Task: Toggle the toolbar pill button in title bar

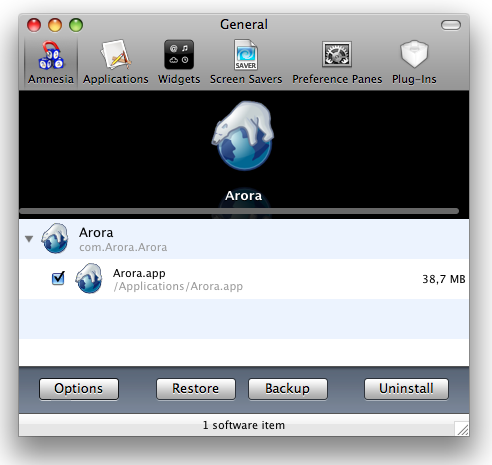Action: click(x=451, y=25)
